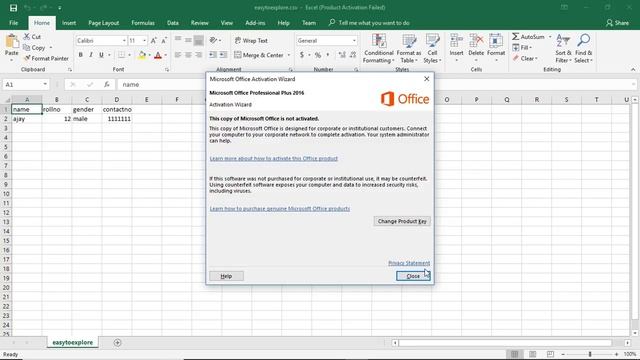Image resolution: width=640 pixels, height=360 pixels.
Task: Select the easytoexplore sheet tab
Action: [73, 342]
